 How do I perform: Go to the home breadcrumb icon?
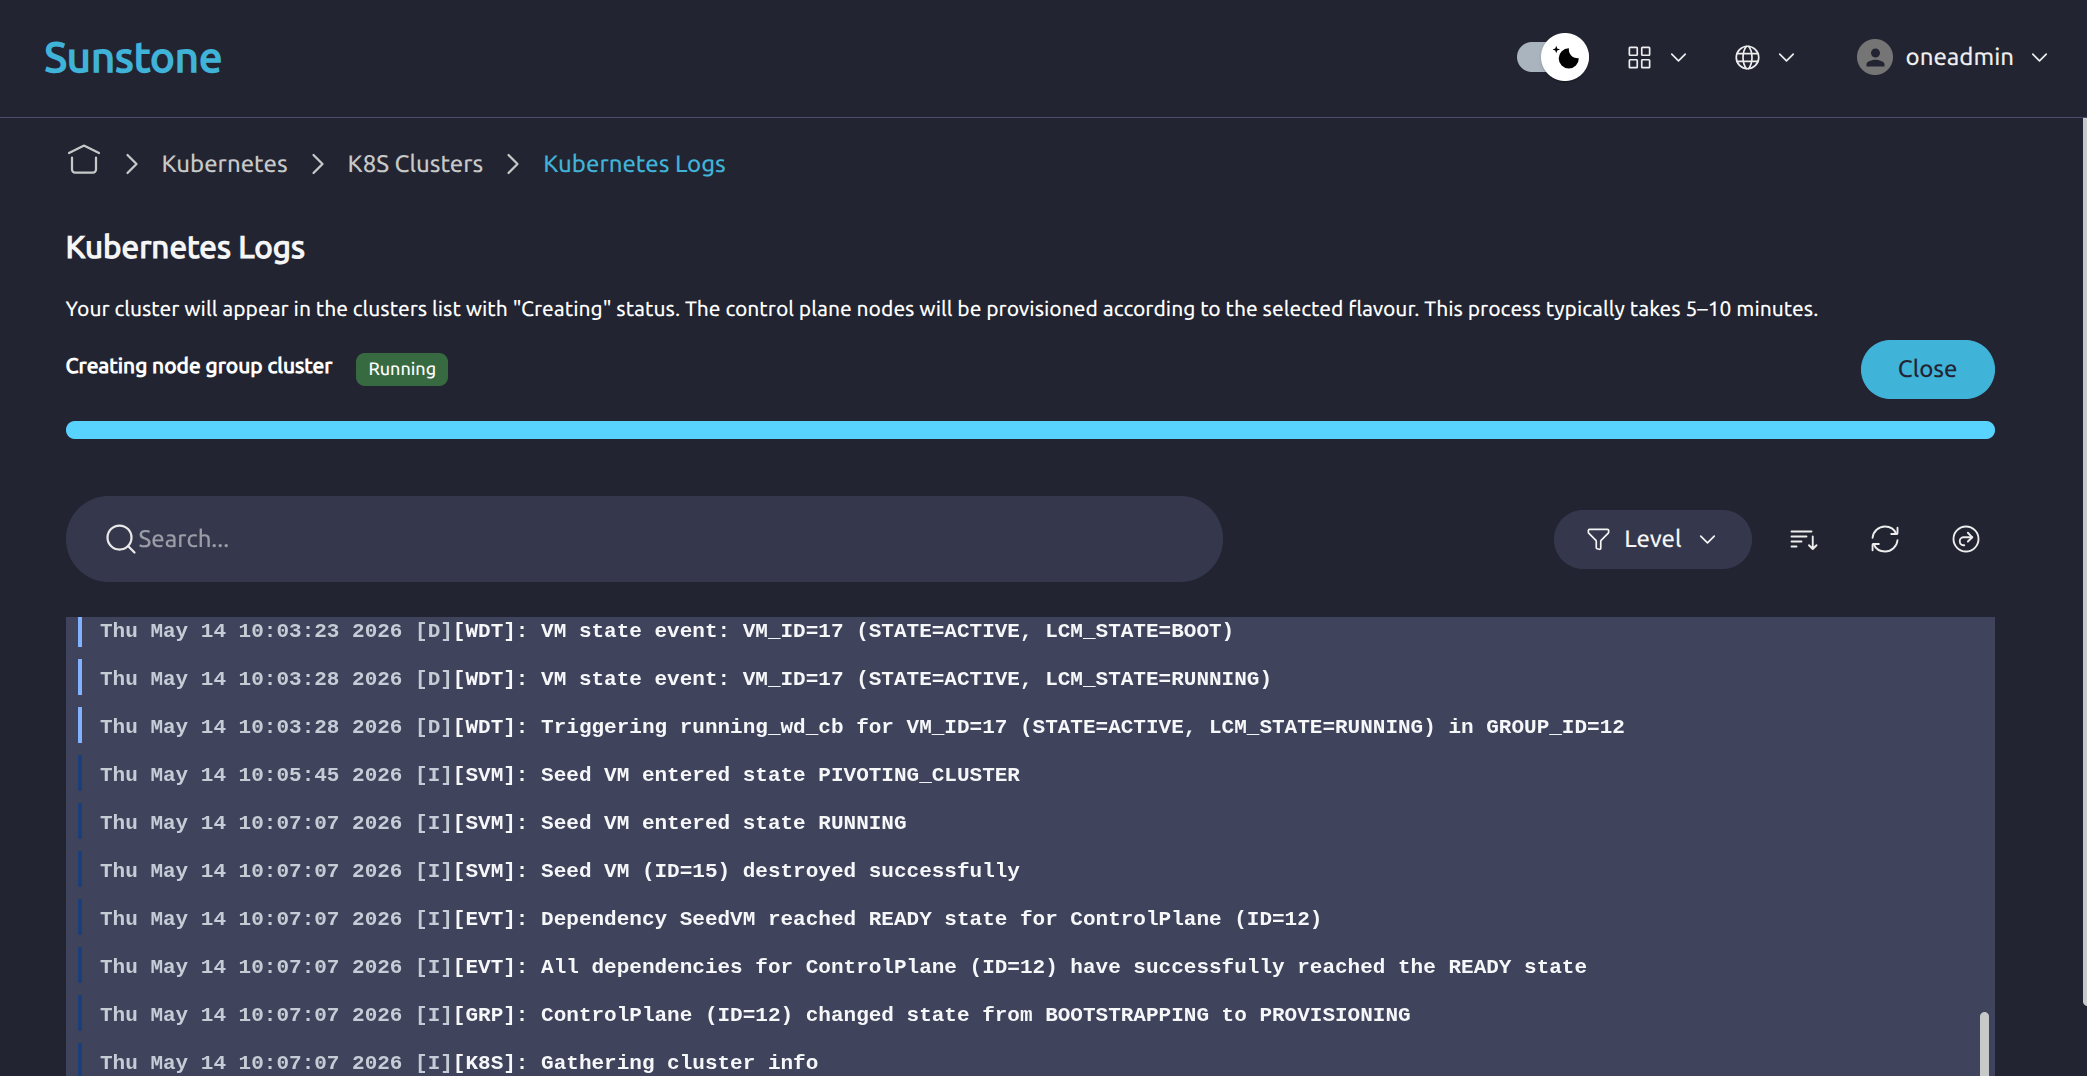tap(84, 161)
